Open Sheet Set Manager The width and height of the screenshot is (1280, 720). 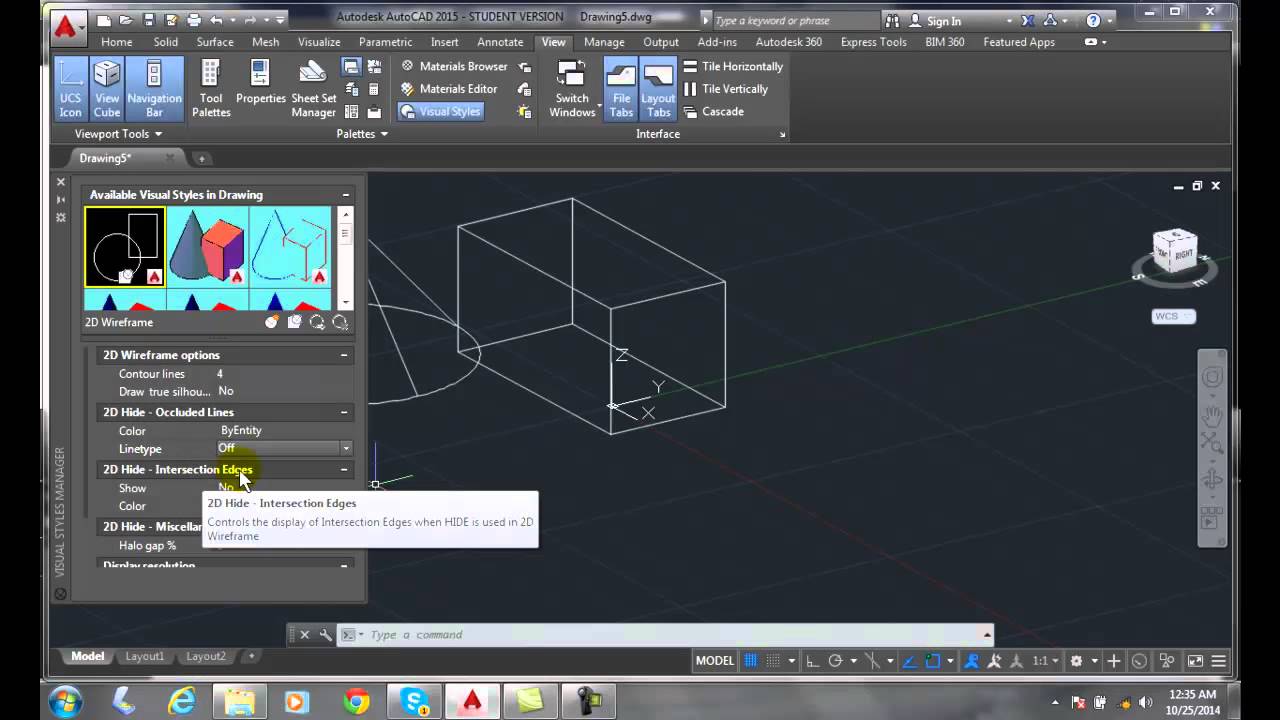click(x=313, y=89)
